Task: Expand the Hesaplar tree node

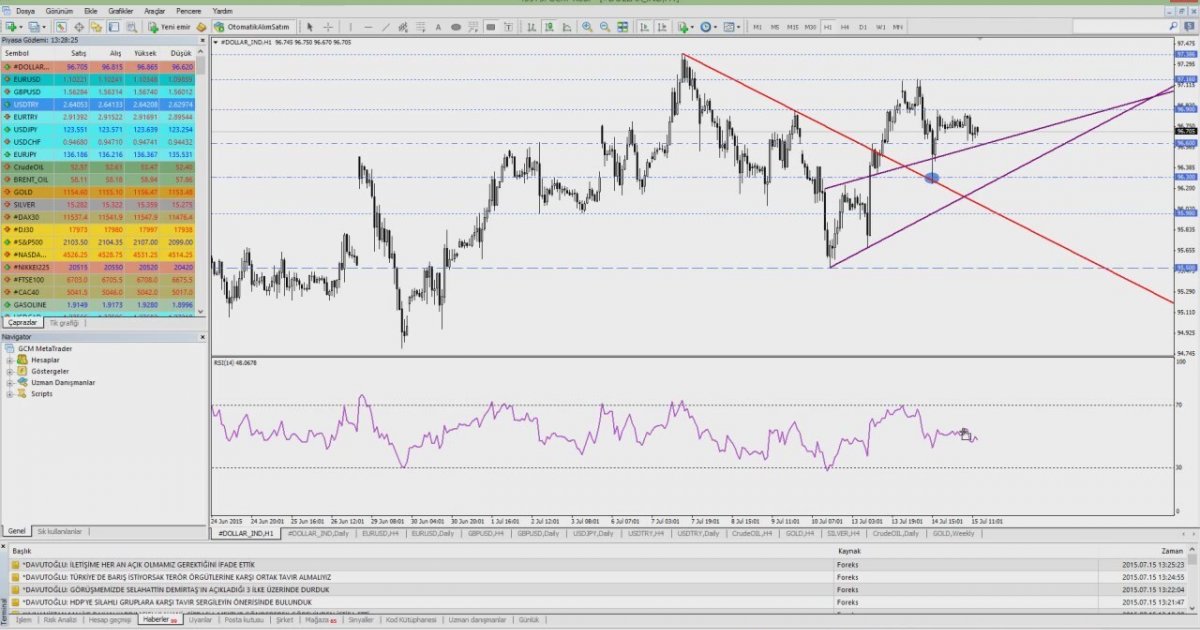Action: 10,359
